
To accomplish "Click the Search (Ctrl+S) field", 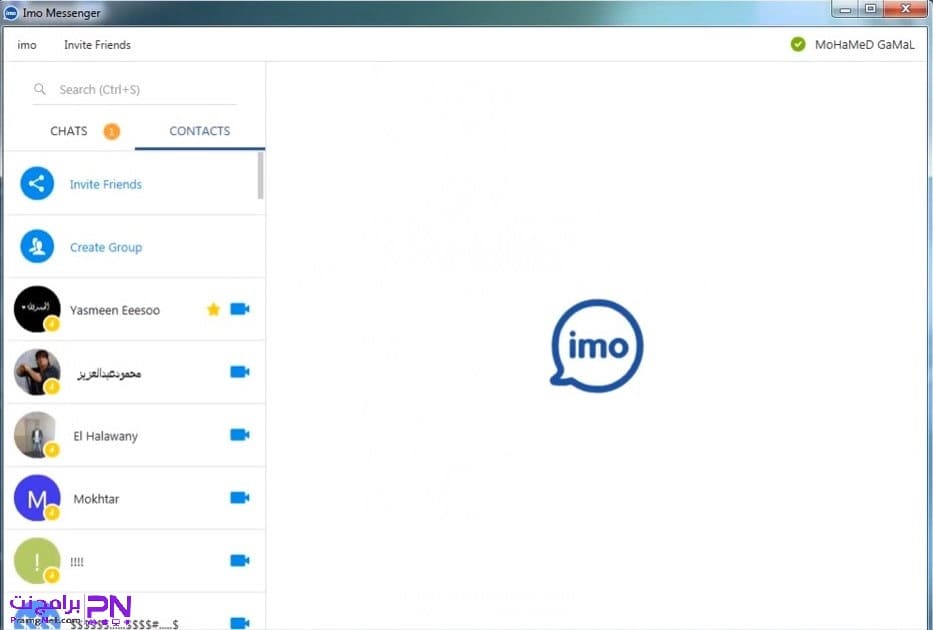I will click(x=134, y=90).
